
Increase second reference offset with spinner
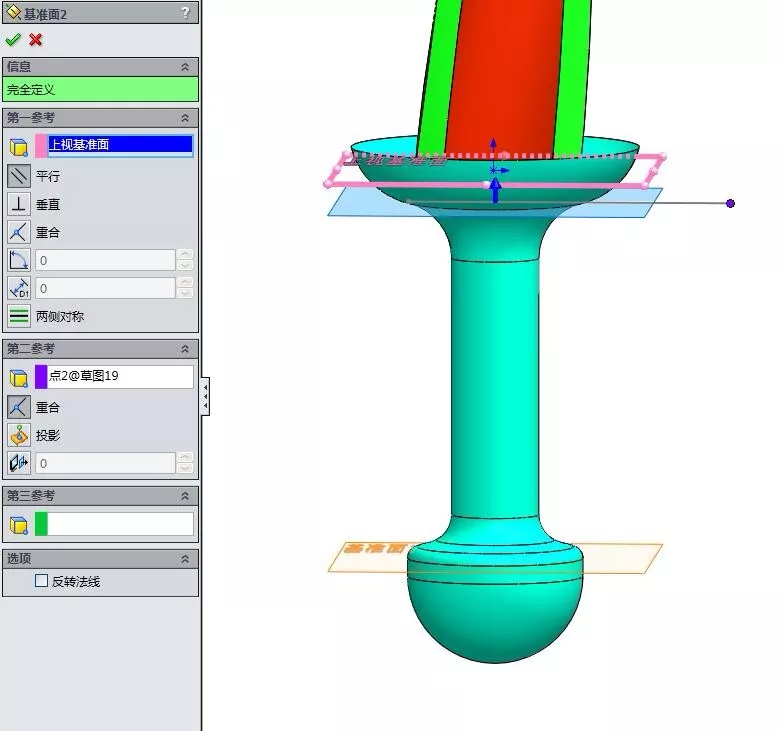click(185, 458)
